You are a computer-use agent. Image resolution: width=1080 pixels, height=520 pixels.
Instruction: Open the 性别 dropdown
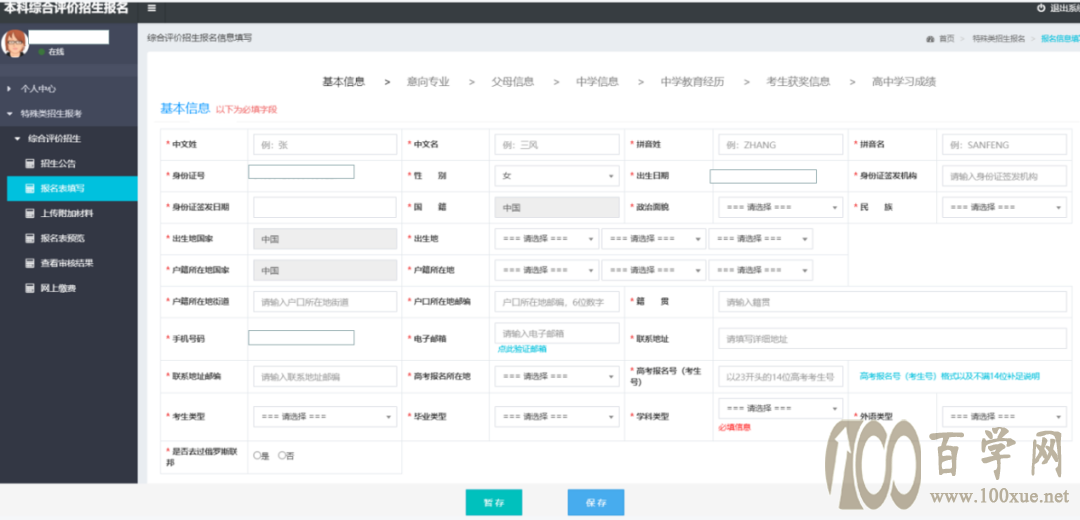tap(557, 176)
